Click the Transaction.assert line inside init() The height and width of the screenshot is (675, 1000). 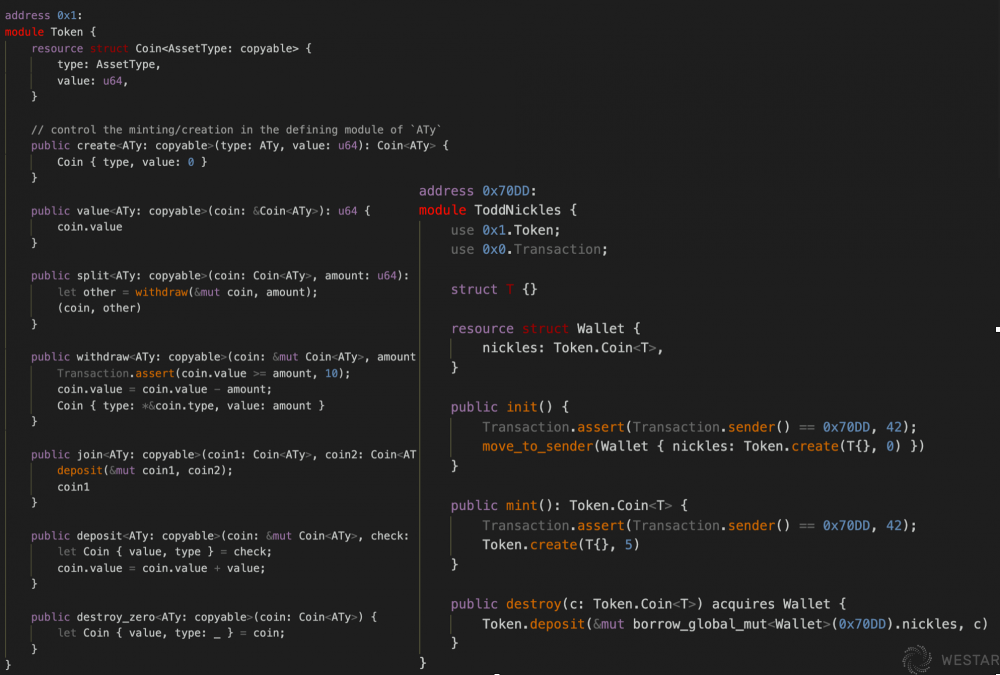tap(699, 427)
